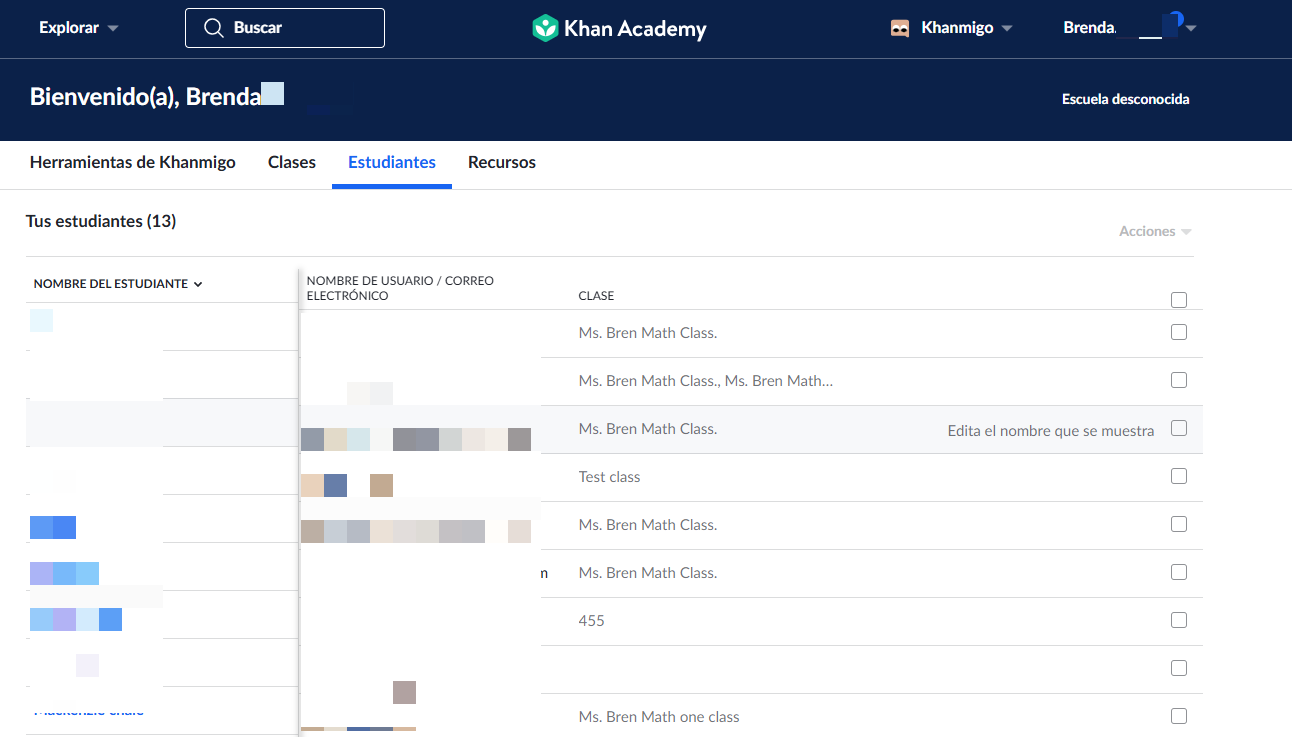Image resolution: width=1292 pixels, height=737 pixels.
Task: Open the Recursos tab
Action: (x=502, y=162)
